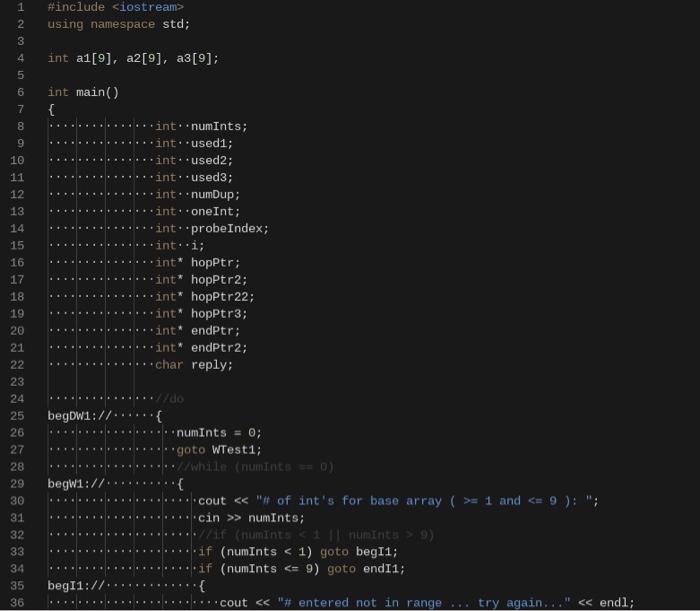This screenshot has width=700, height=611.
Task: Click "using namespace std;" text
Action: coord(119,24)
